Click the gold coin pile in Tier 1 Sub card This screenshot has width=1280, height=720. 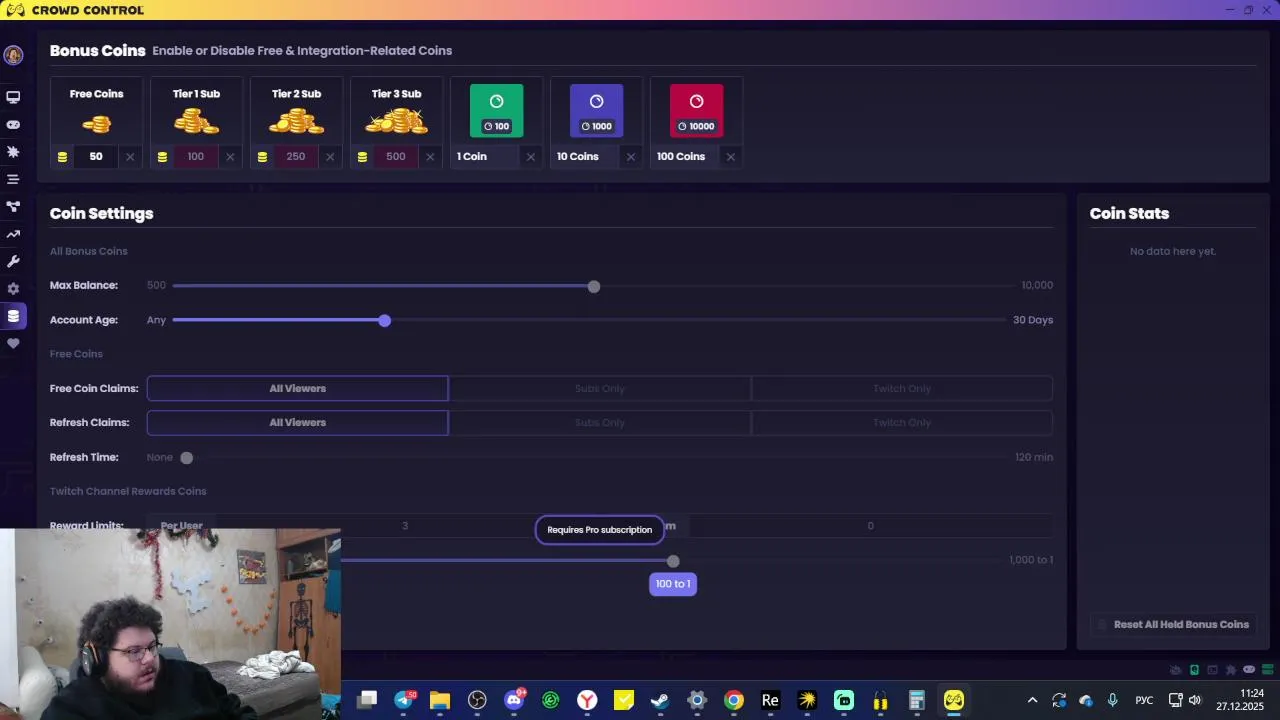pyautogui.click(x=196, y=122)
